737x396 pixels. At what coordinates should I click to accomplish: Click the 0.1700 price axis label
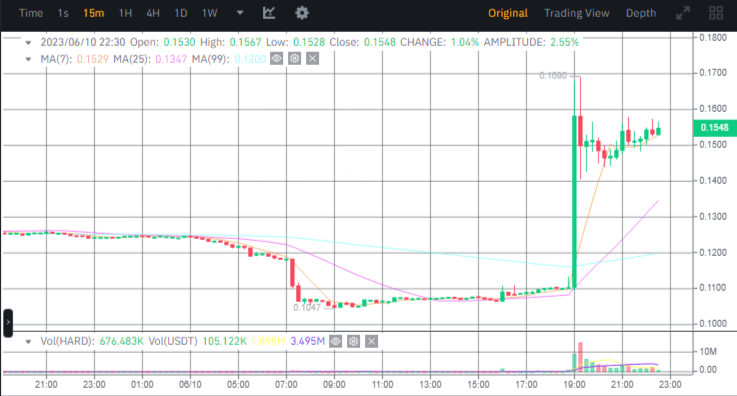[x=713, y=73]
